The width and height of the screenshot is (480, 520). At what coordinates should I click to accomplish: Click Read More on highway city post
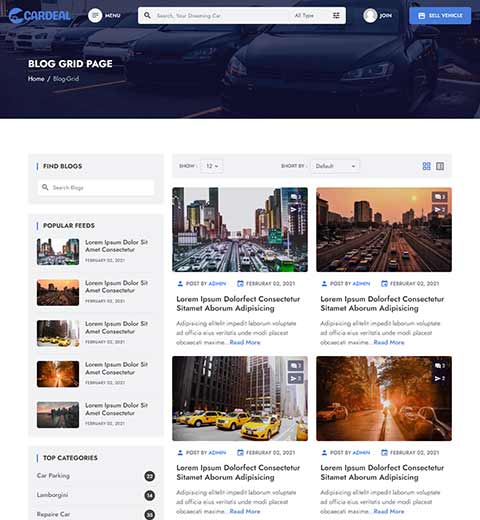pyautogui.click(x=245, y=342)
